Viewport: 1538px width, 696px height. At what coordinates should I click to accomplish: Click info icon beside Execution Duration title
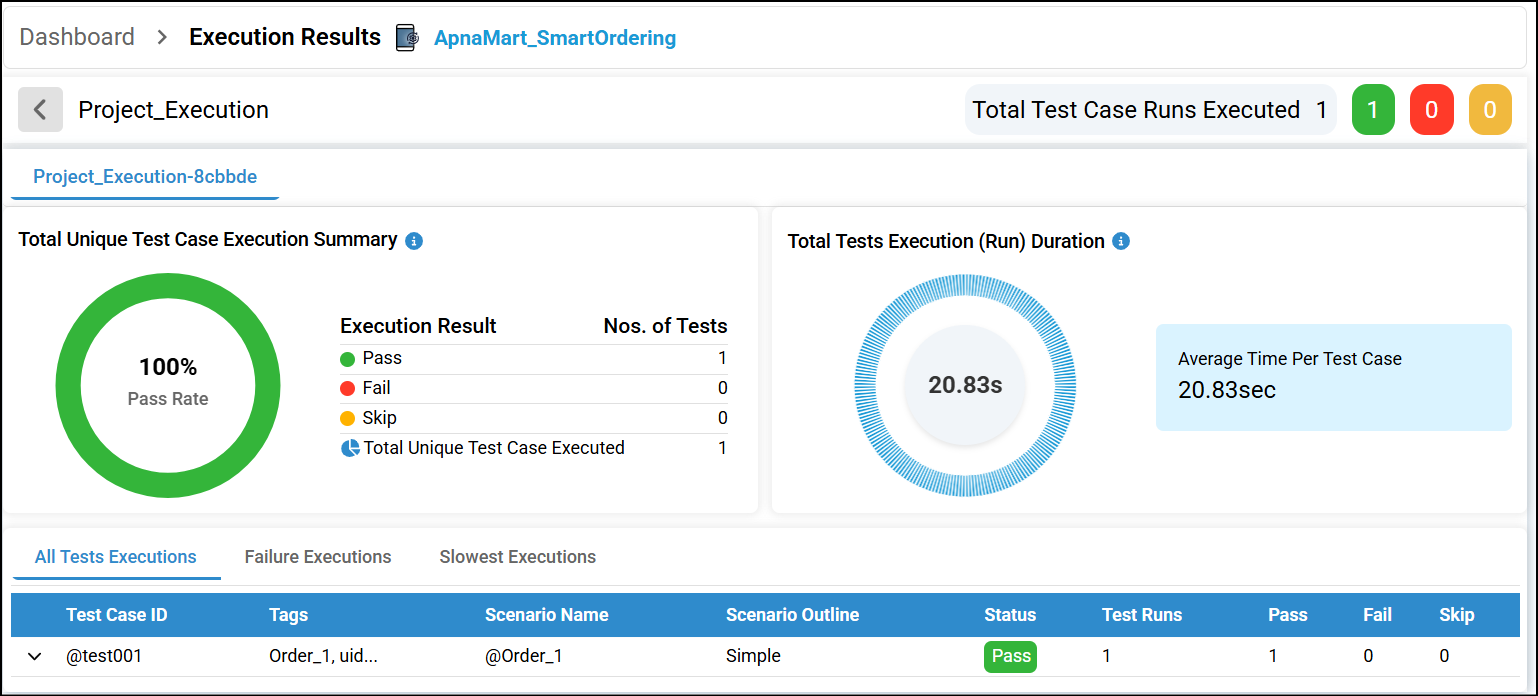click(1121, 241)
